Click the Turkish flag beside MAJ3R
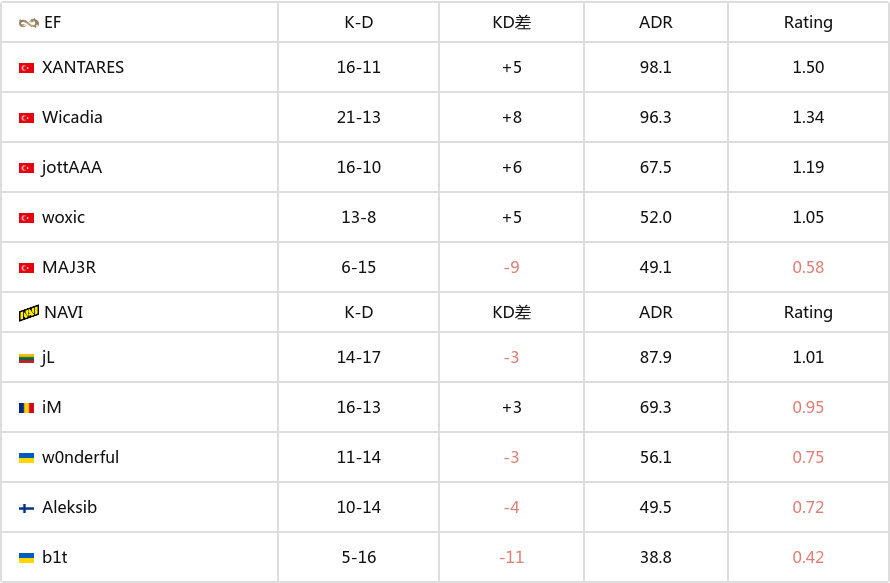The image size is (890, 583). (x=26, y=268)
